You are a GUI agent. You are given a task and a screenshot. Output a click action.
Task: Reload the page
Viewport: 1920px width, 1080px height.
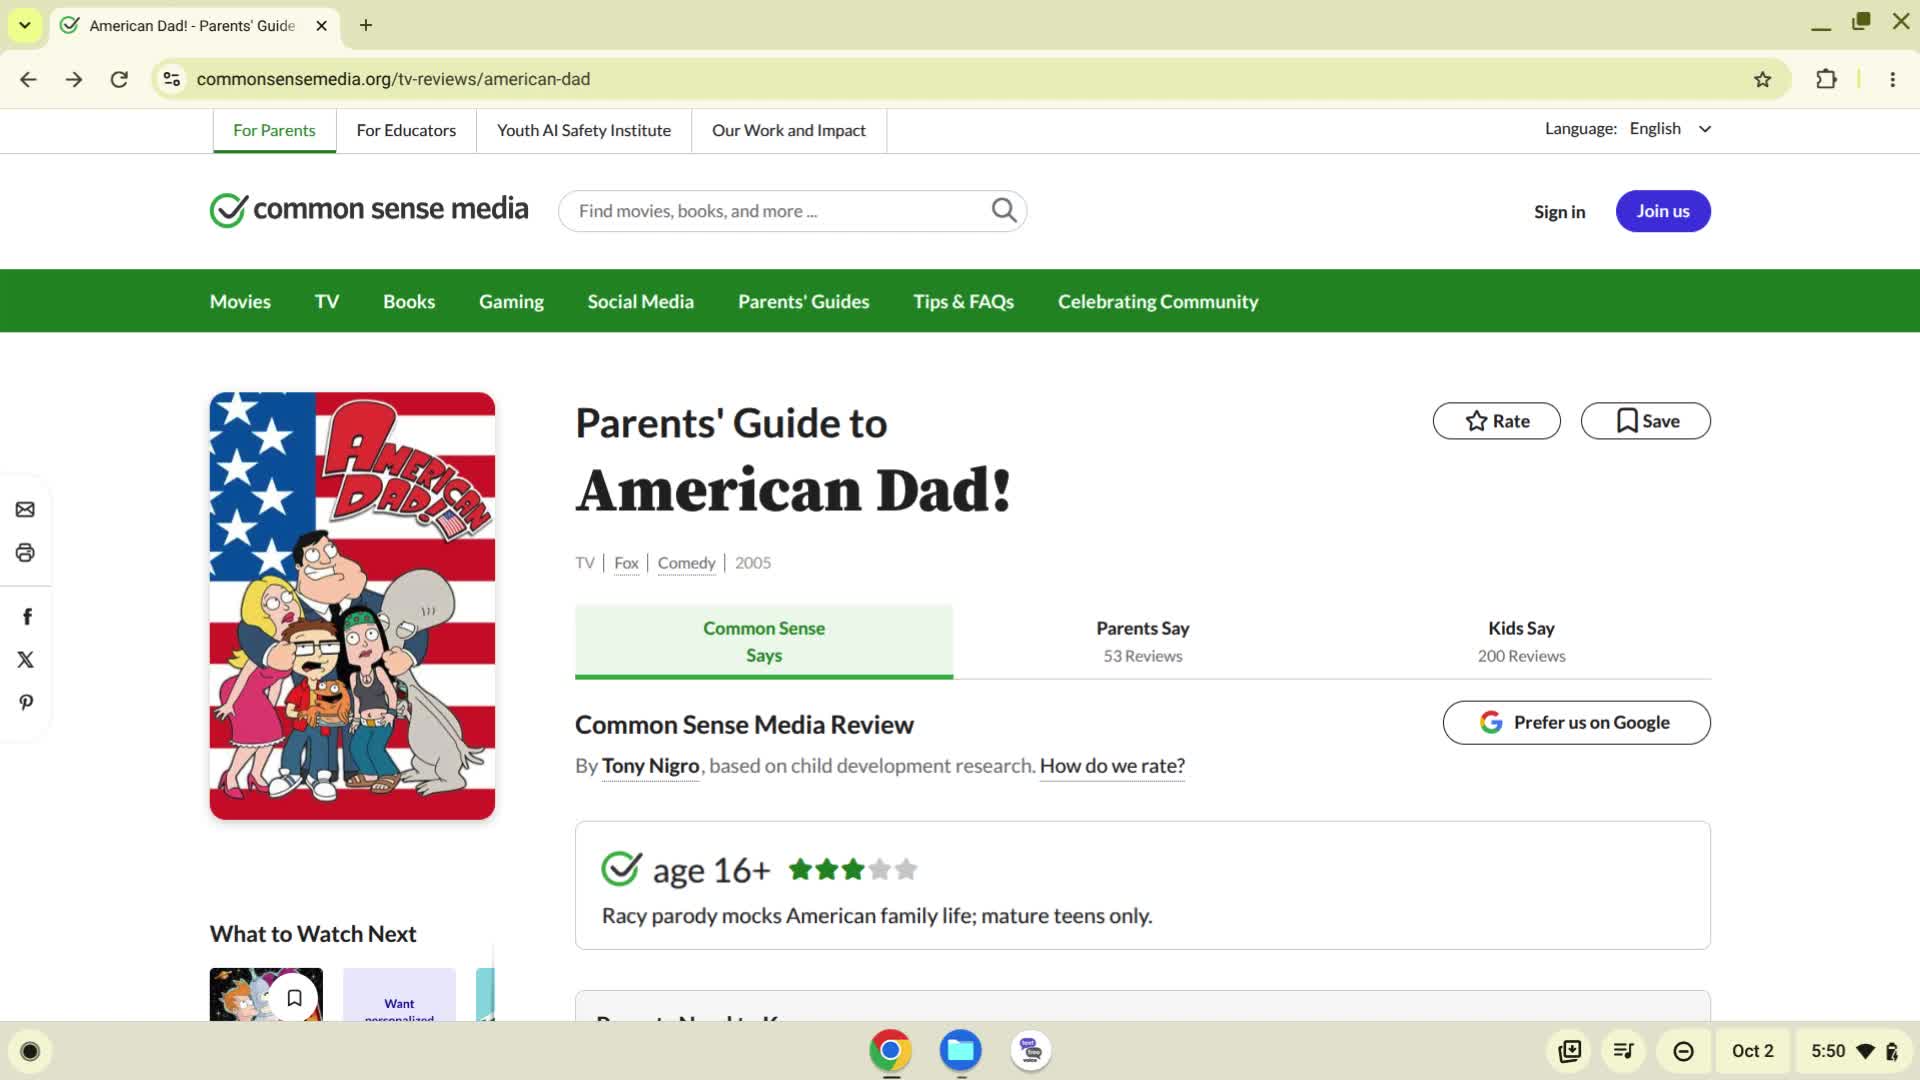coord(119,79)
